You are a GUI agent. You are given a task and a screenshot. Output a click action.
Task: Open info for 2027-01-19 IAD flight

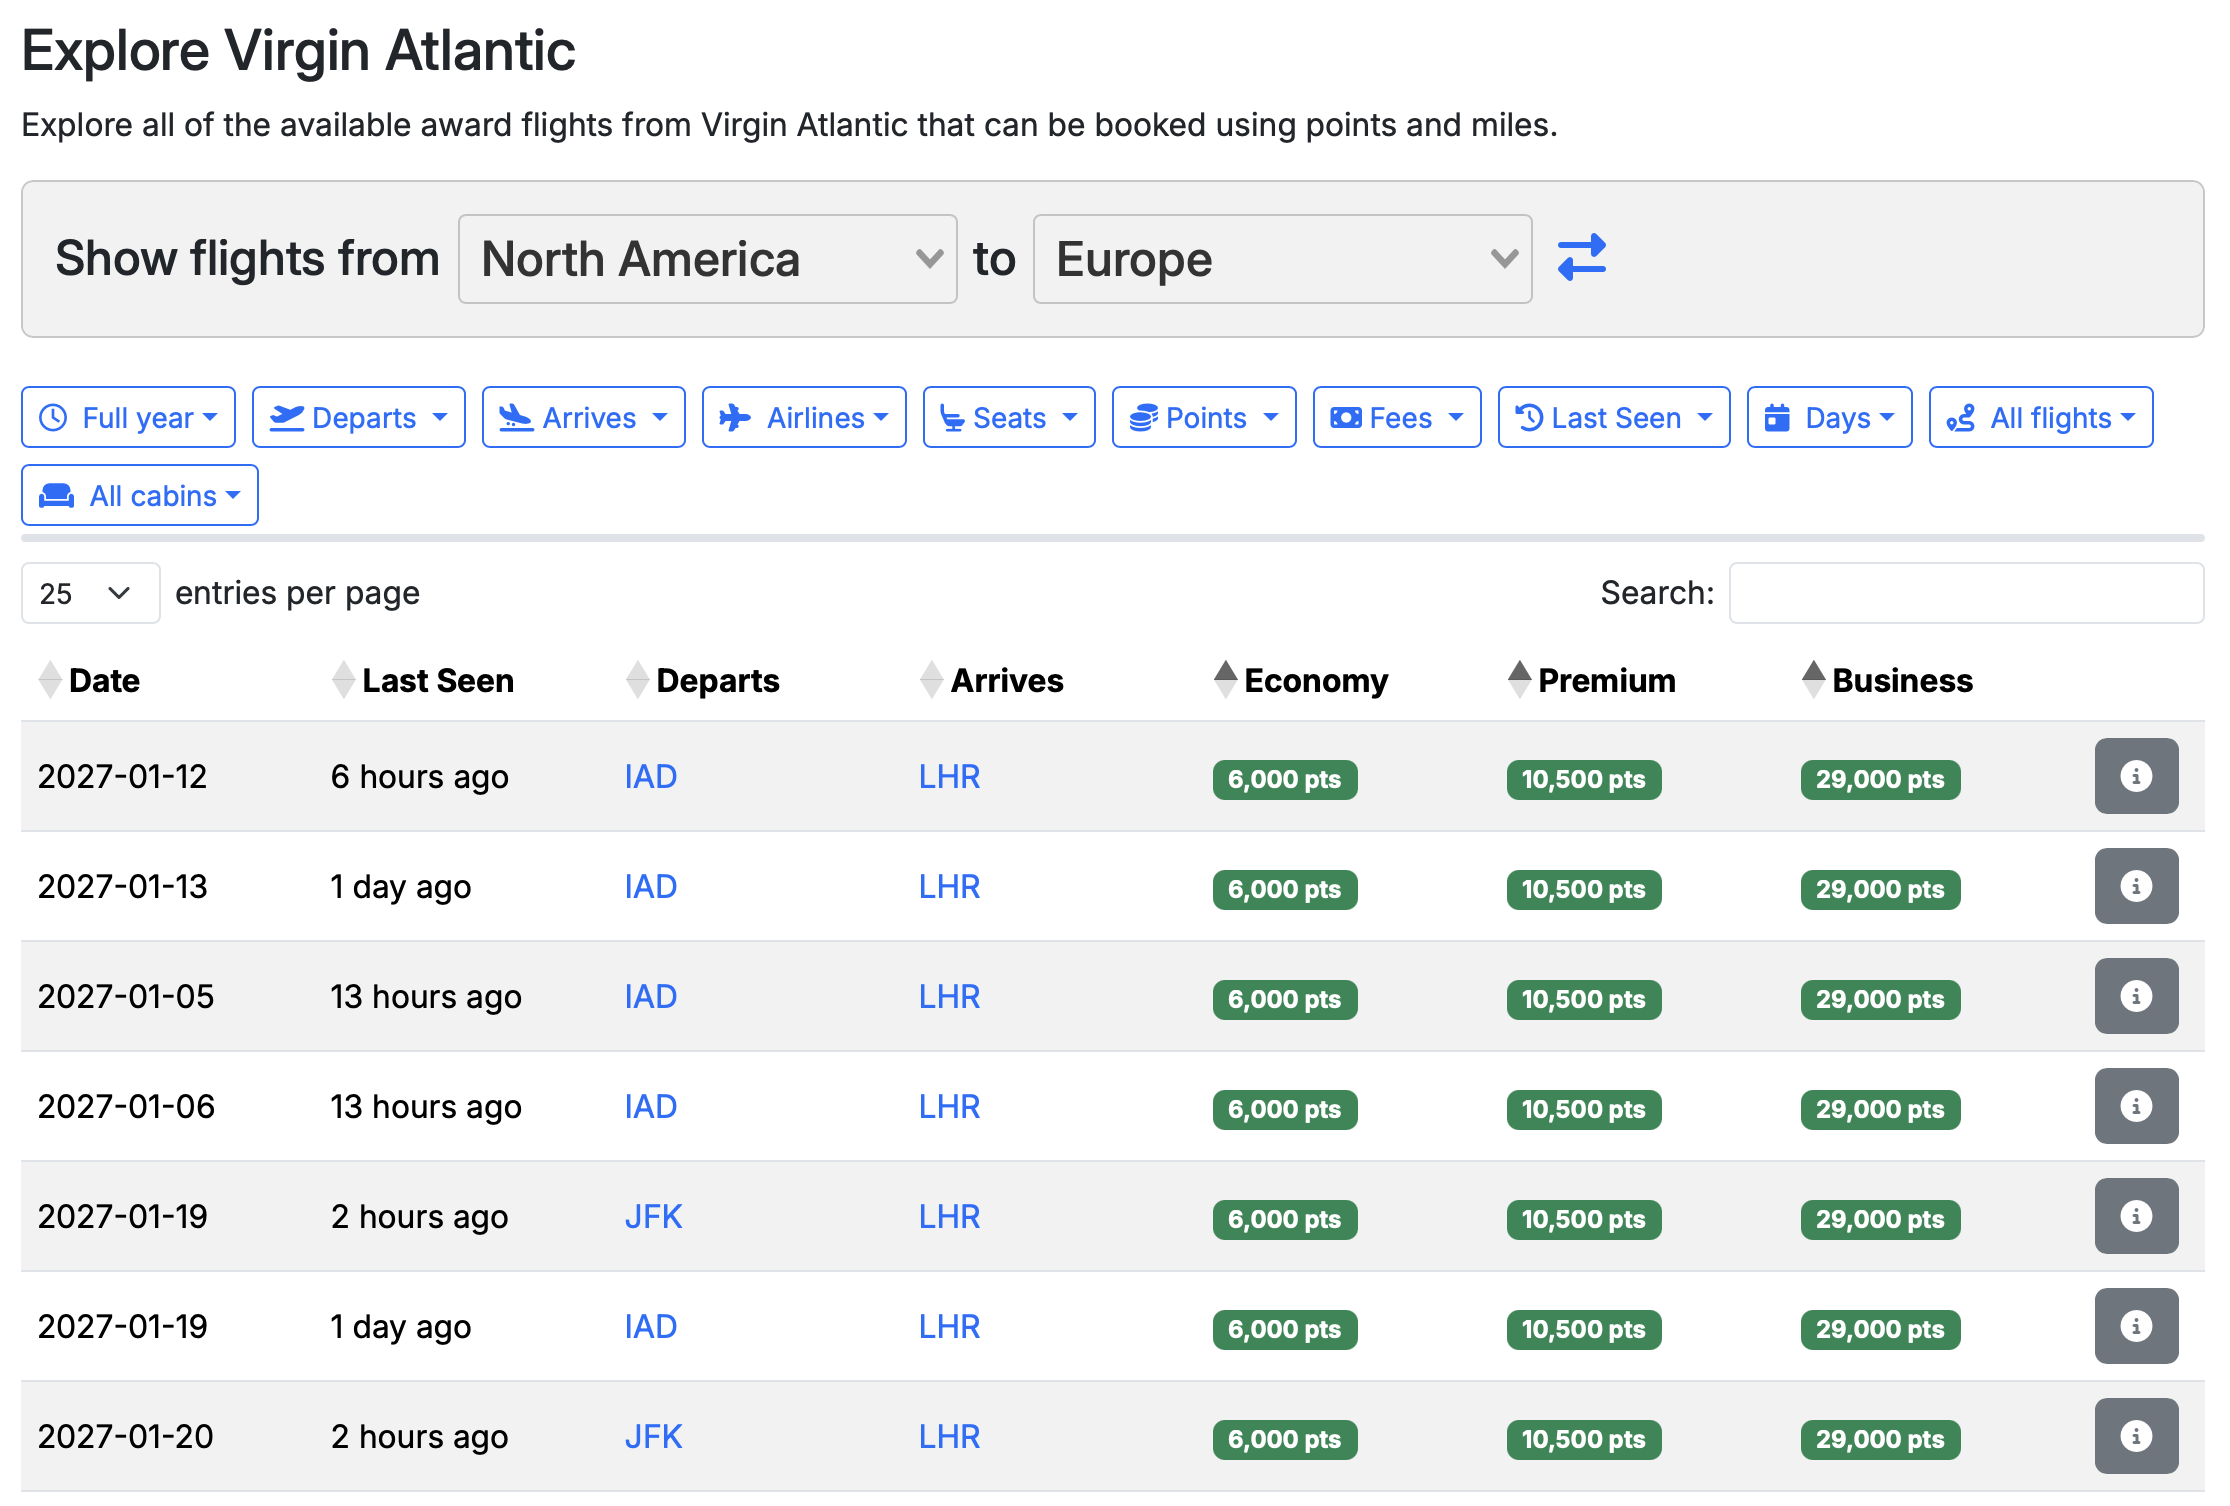2136,1326
